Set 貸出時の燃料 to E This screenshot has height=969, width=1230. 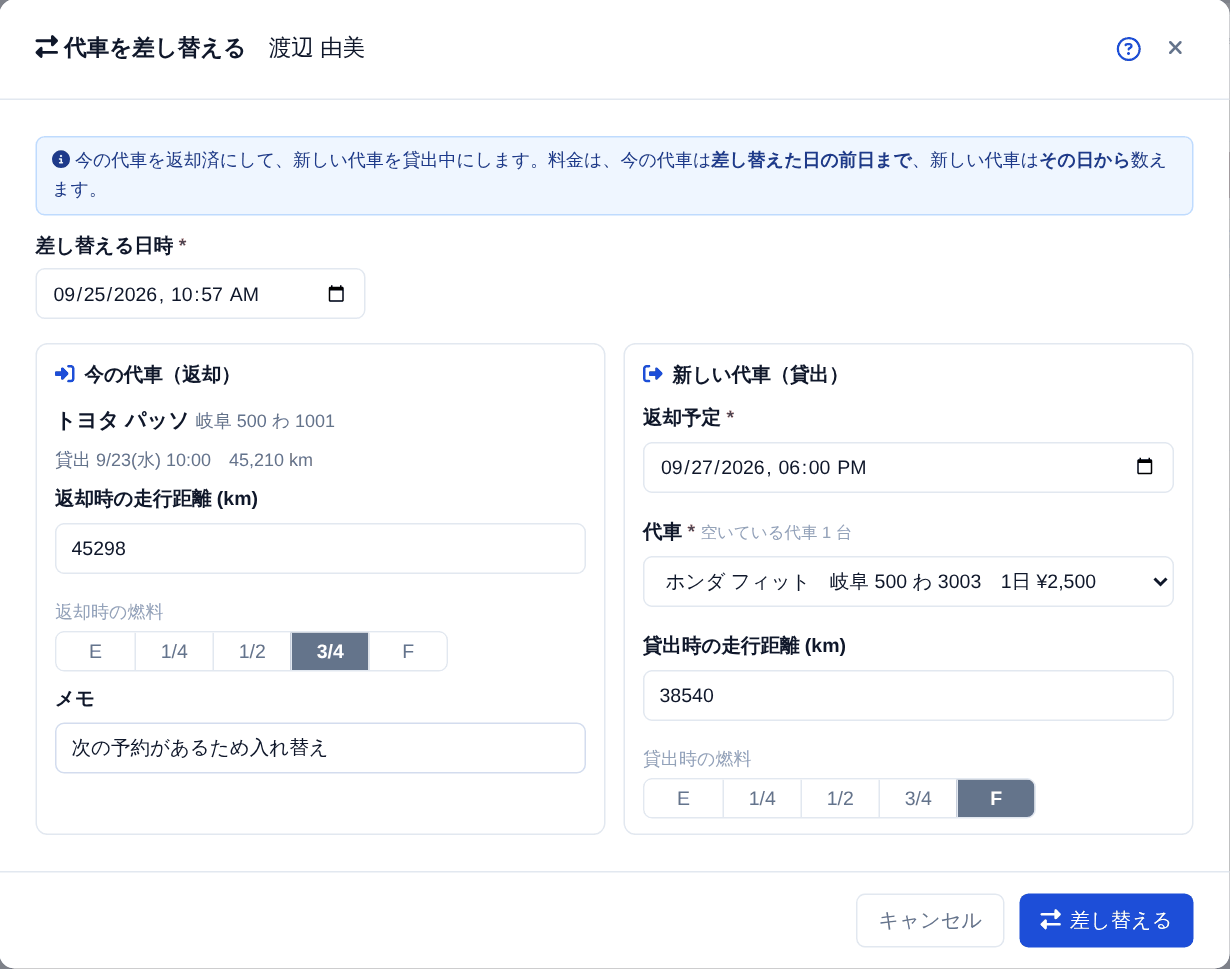pos(683,798)
